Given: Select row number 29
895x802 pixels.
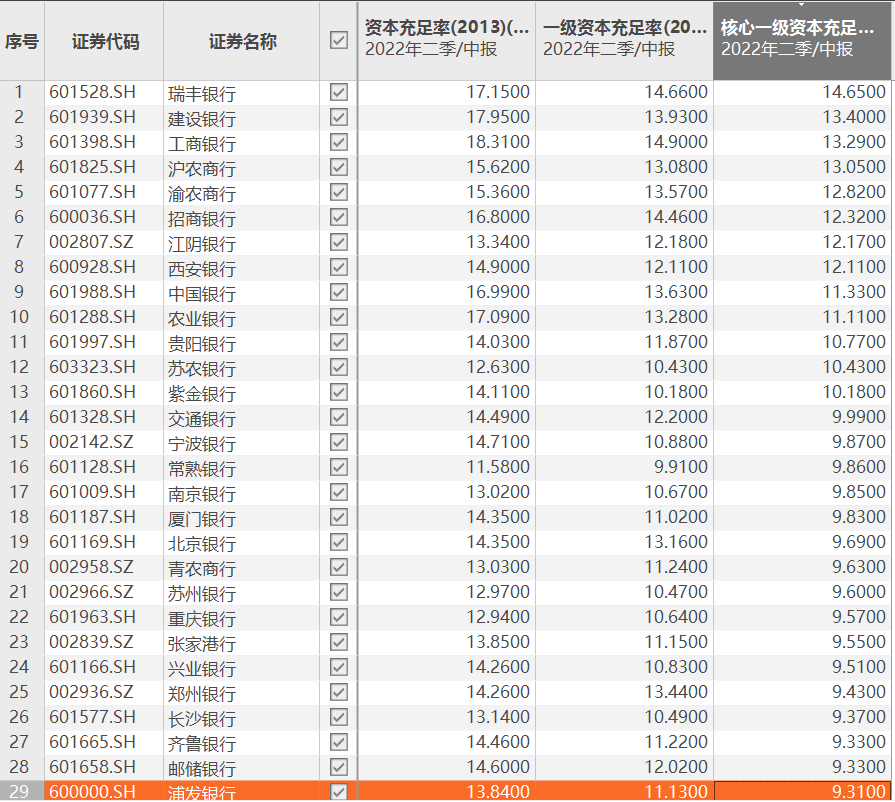Looking at the screenshot, I should (x=19, y=792).
